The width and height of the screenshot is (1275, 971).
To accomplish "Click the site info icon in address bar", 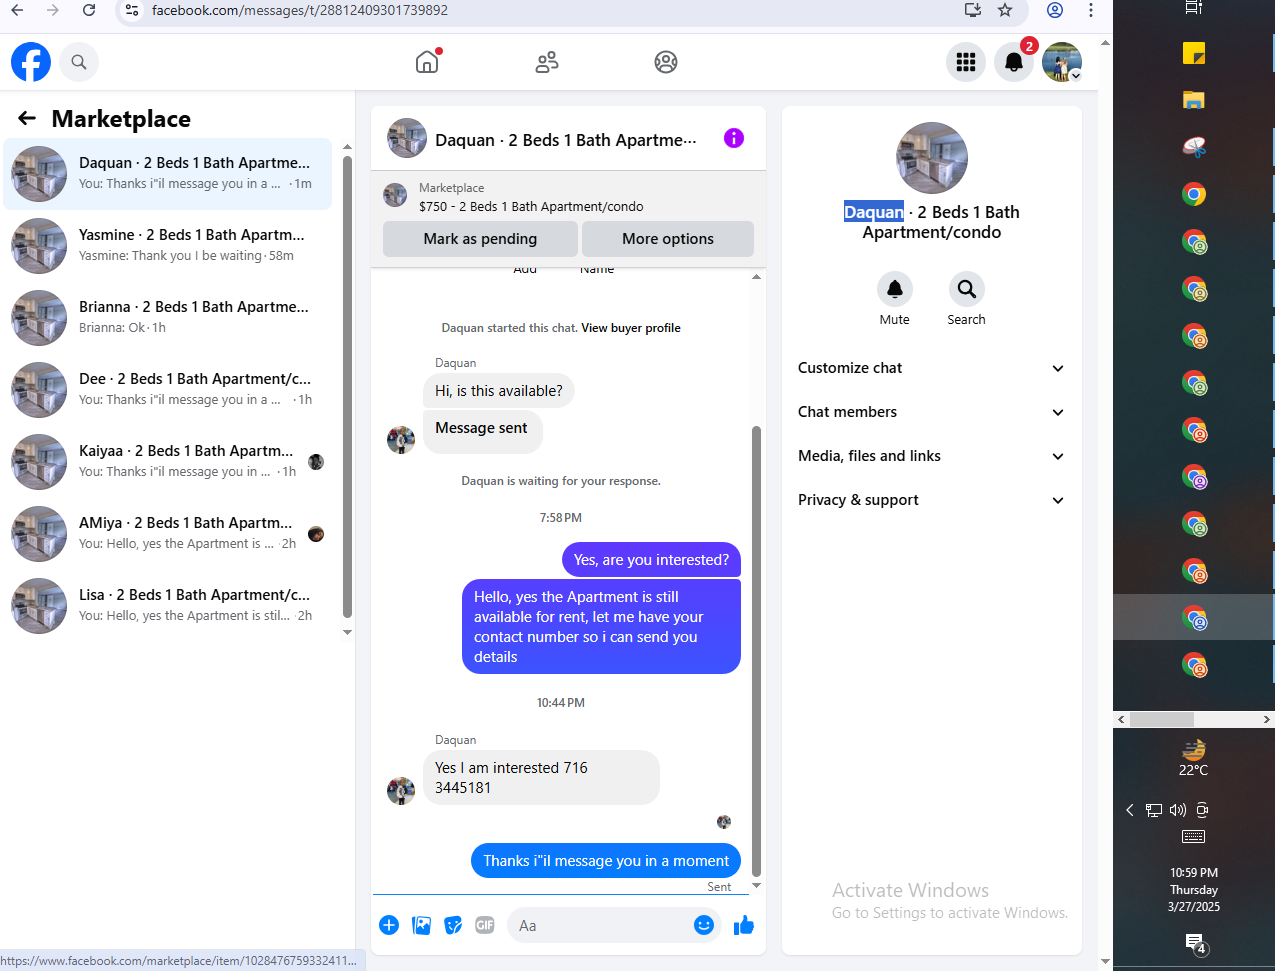I will point(132,10).
